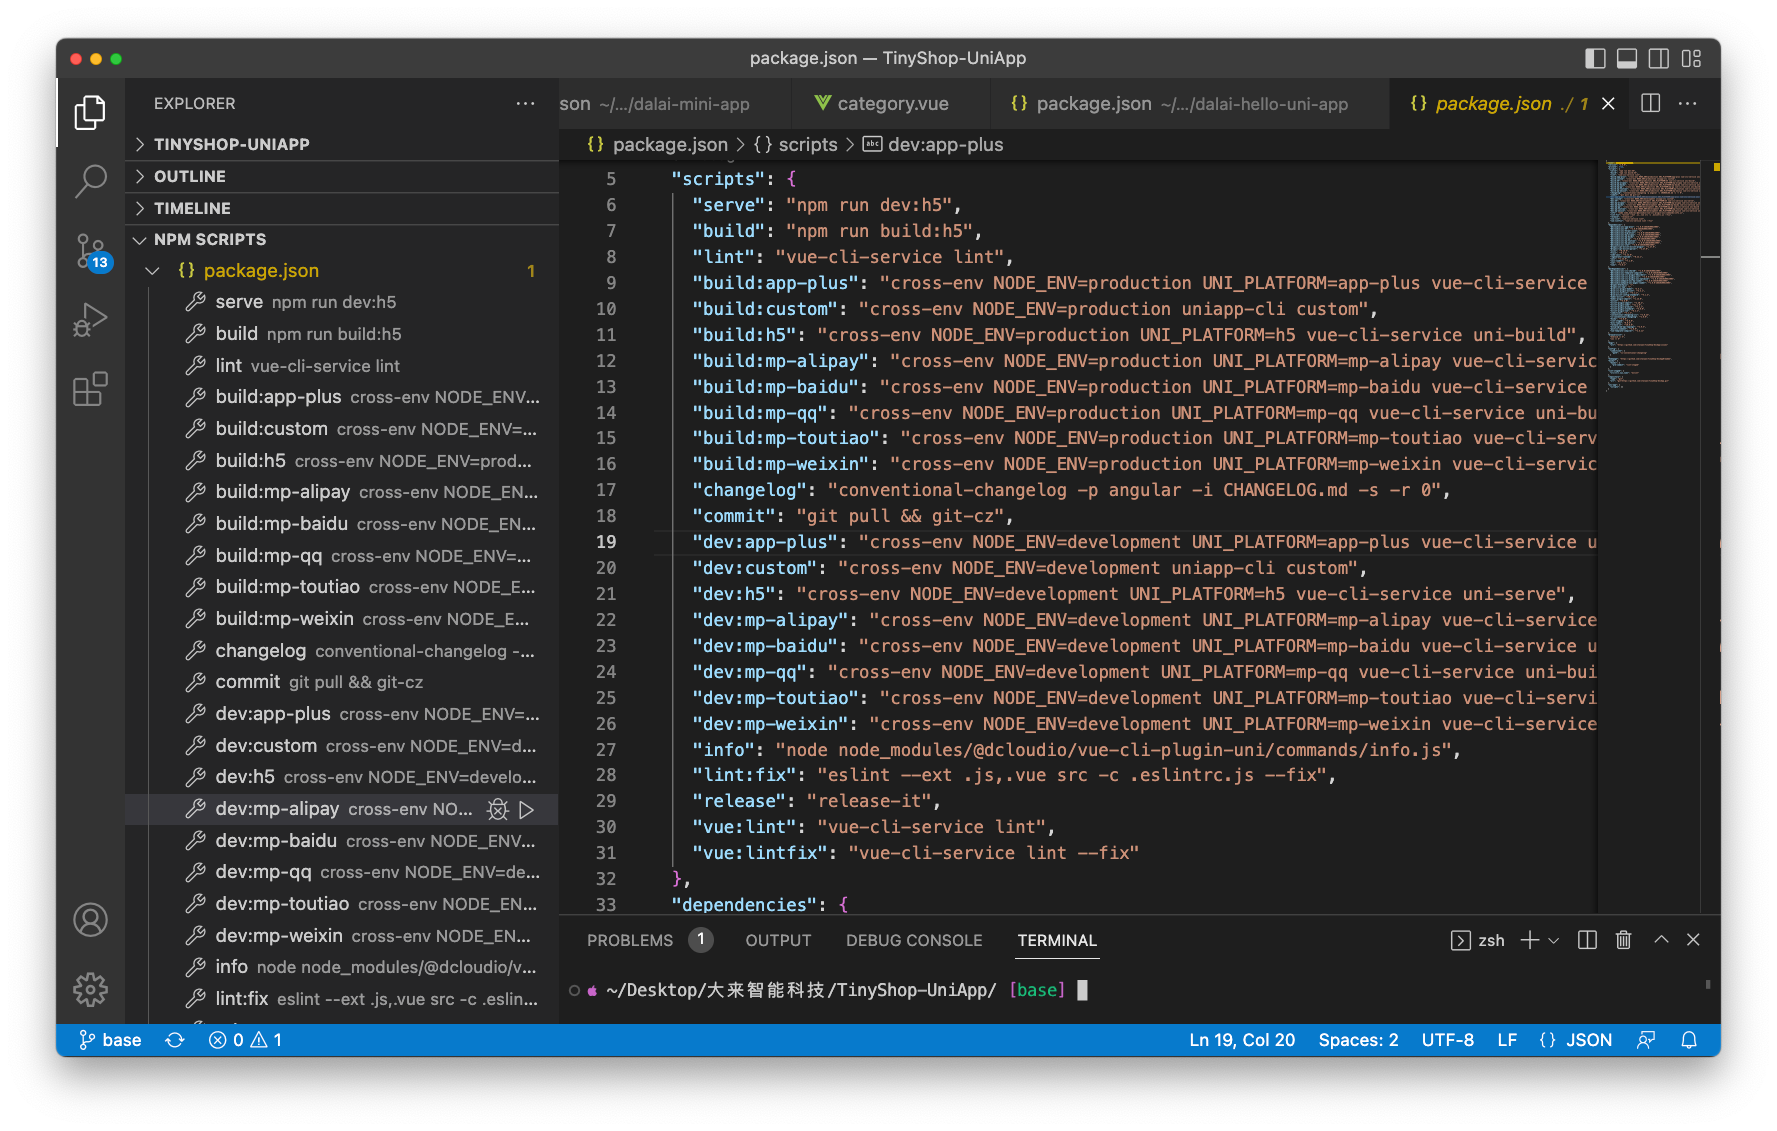The height and width of the screenshot is (1131, 1777).
Task: Click the code minimap overview
Action: point(1652,276)
